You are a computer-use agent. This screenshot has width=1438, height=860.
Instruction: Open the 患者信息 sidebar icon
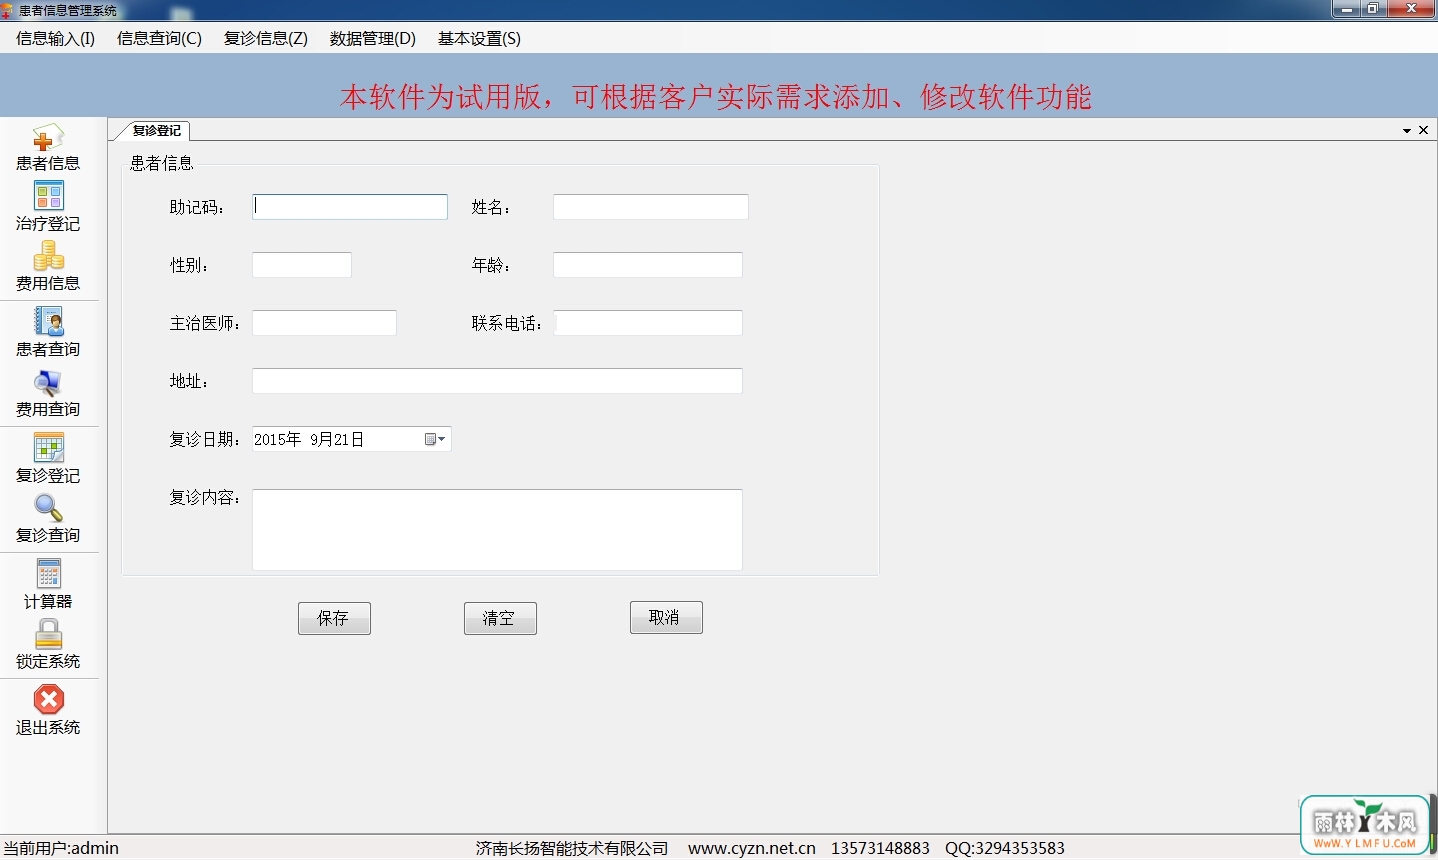48,140
